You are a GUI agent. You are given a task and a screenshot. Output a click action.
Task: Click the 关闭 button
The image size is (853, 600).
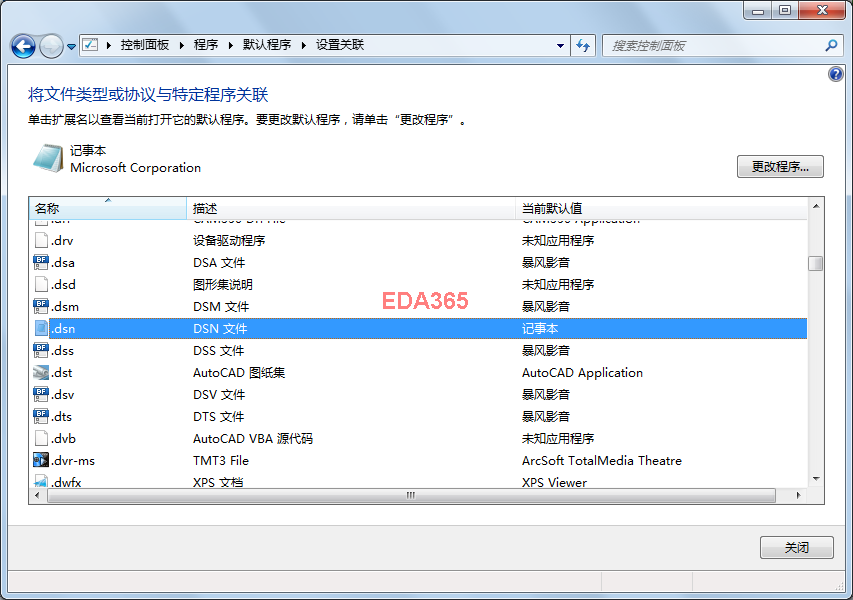click(796, 547)
